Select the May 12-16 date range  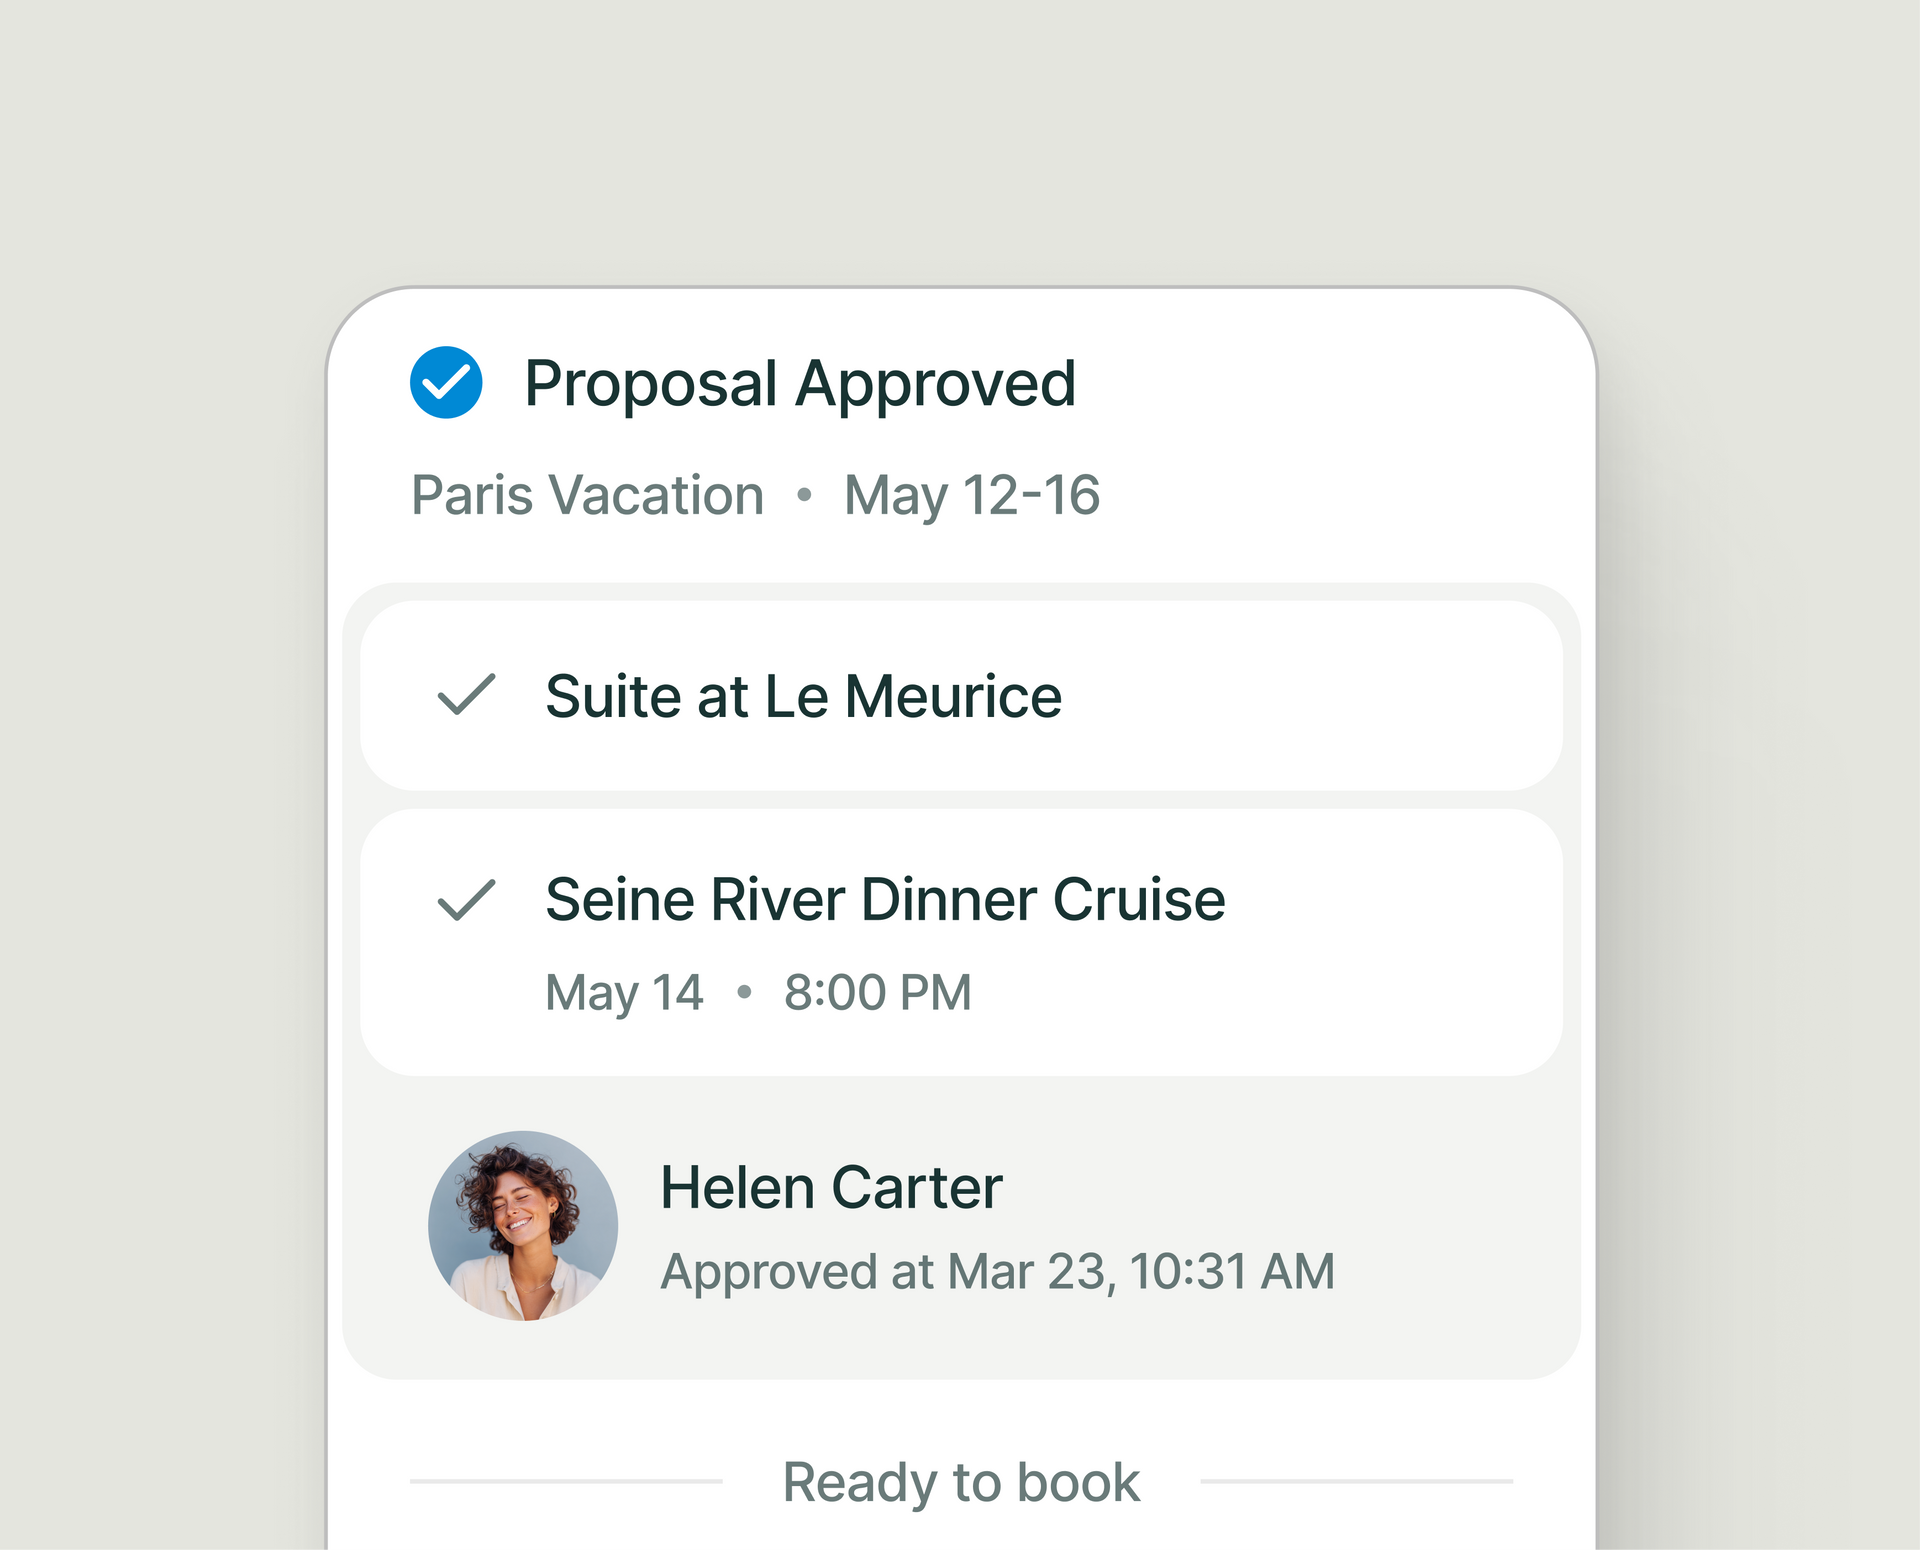coord(971,495)
